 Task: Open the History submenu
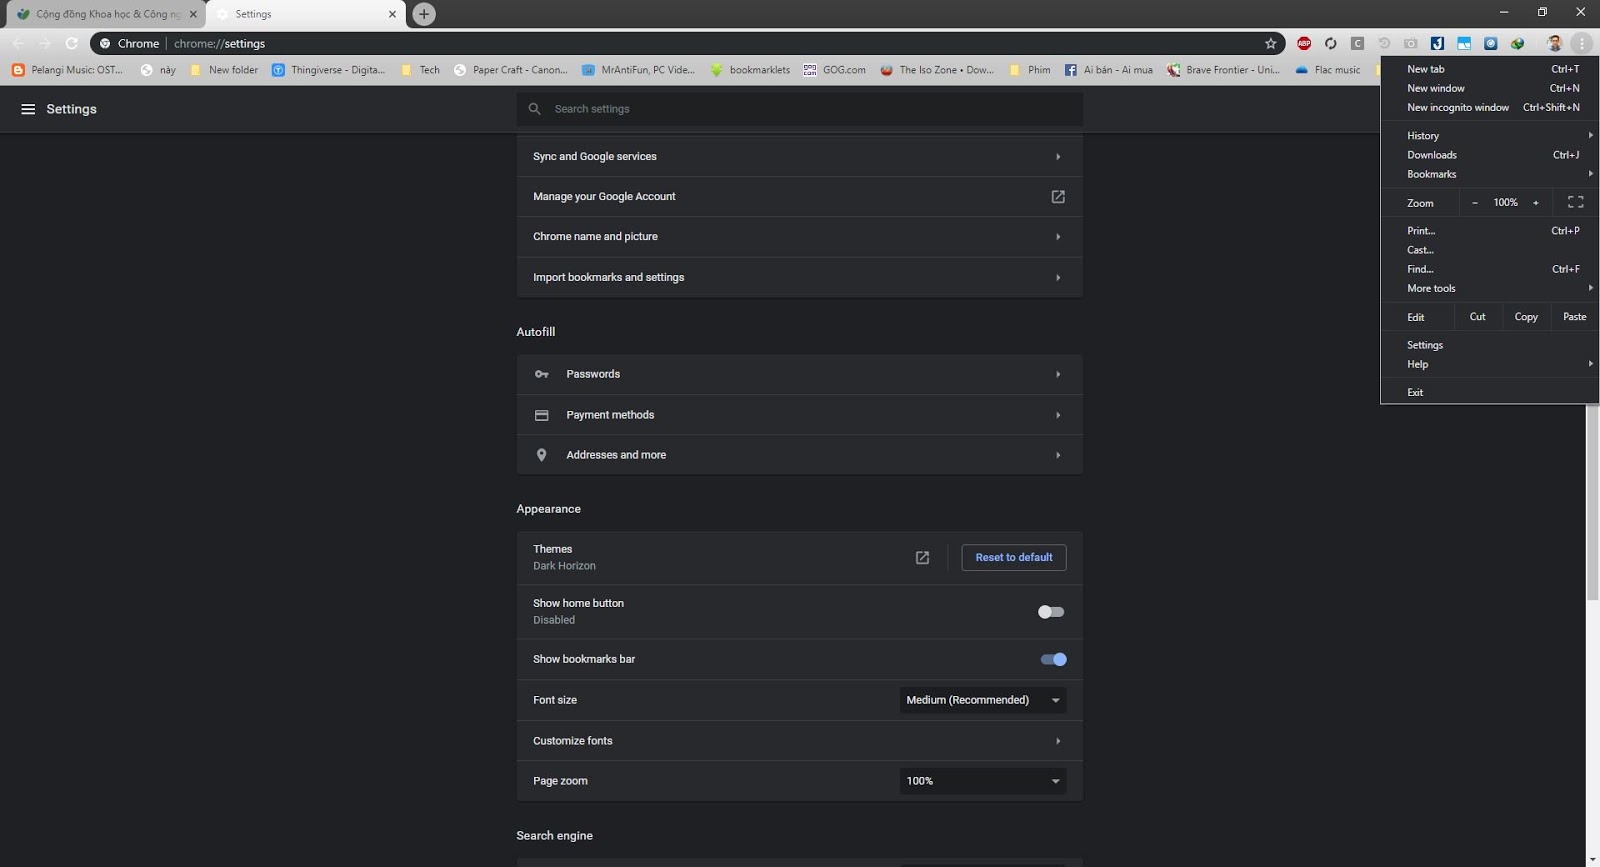click(1490, 135)
